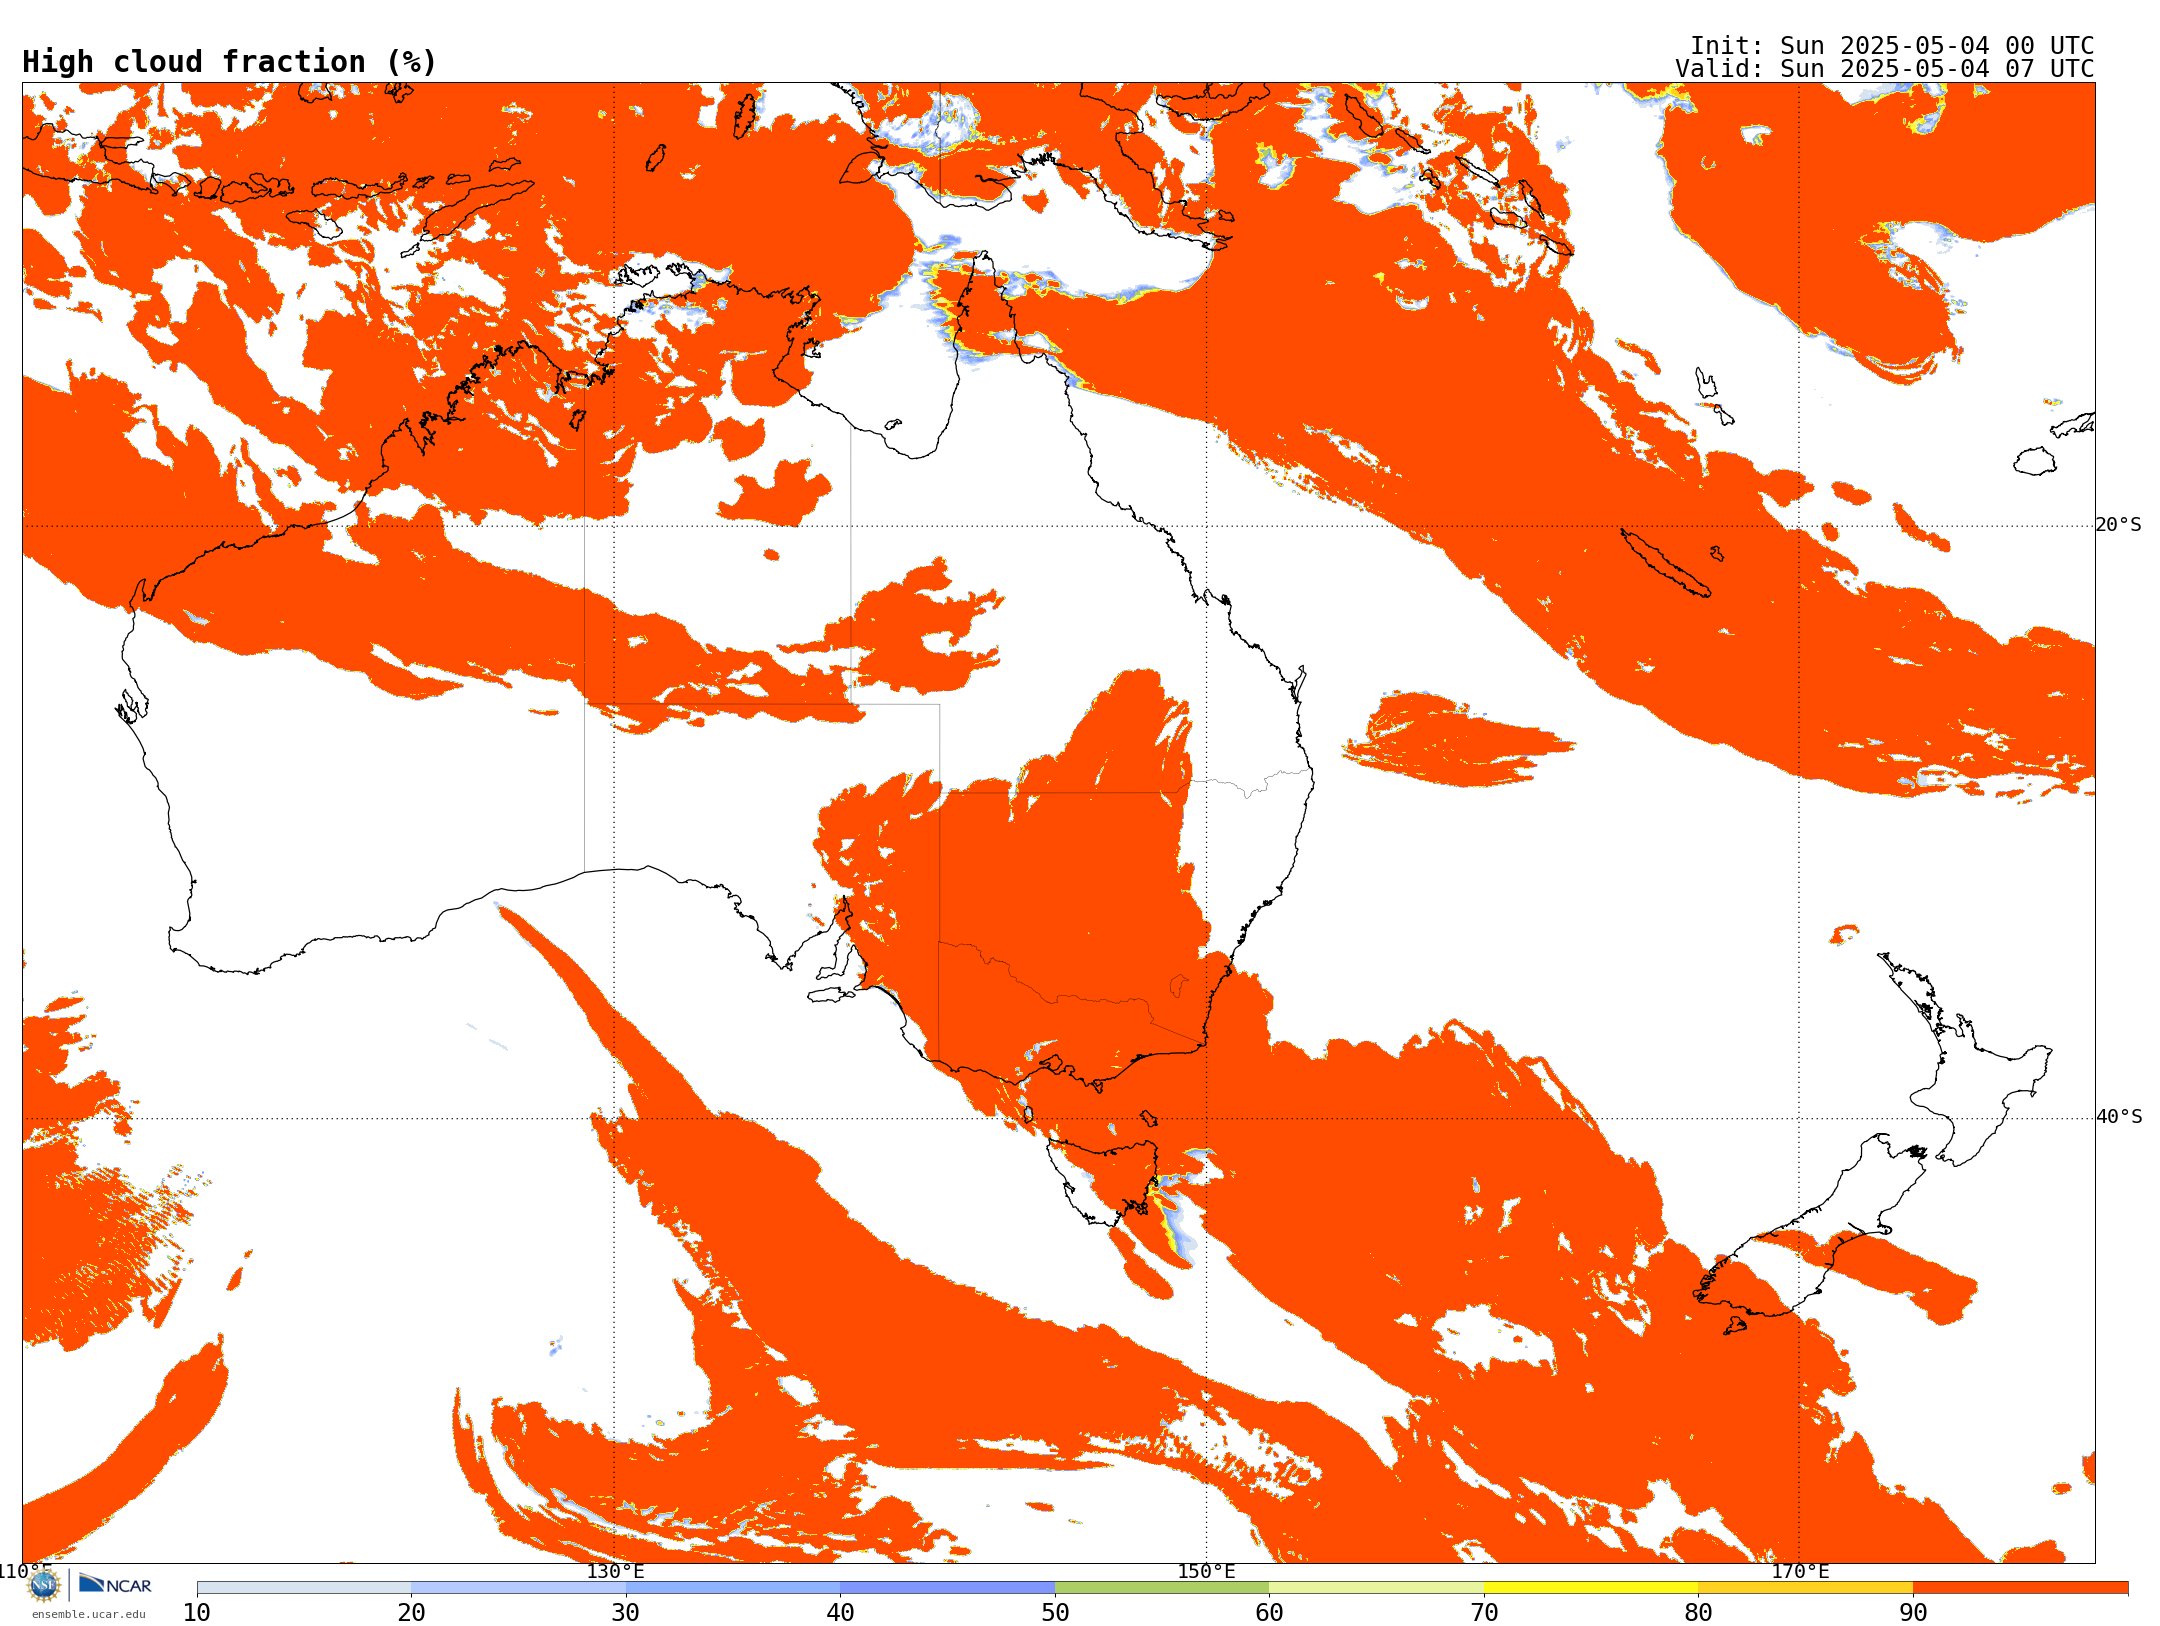Screen dimensions: 2160x1626
Task: Click the 10–20 pale grey colorbar segment
Action: (x=304, y=1588)
